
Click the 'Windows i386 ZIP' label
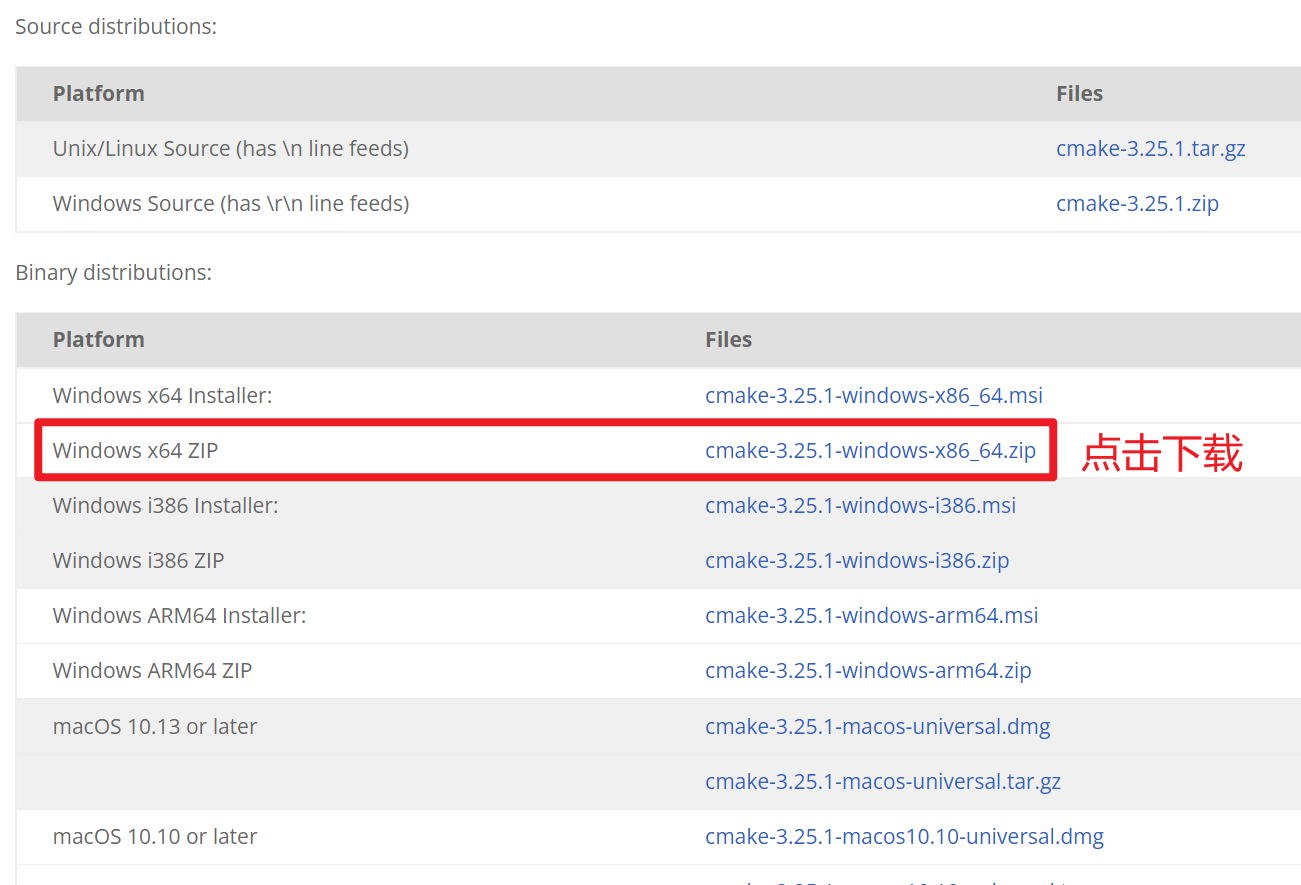138,561
